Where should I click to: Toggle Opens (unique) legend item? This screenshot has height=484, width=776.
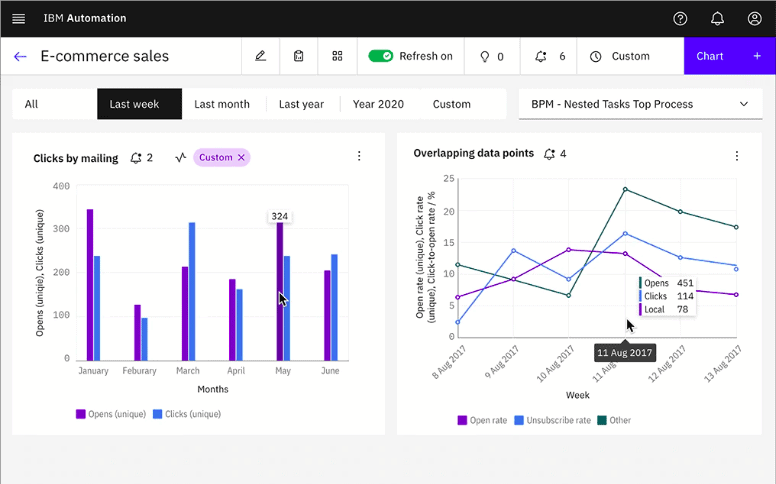tap(111, 414)
